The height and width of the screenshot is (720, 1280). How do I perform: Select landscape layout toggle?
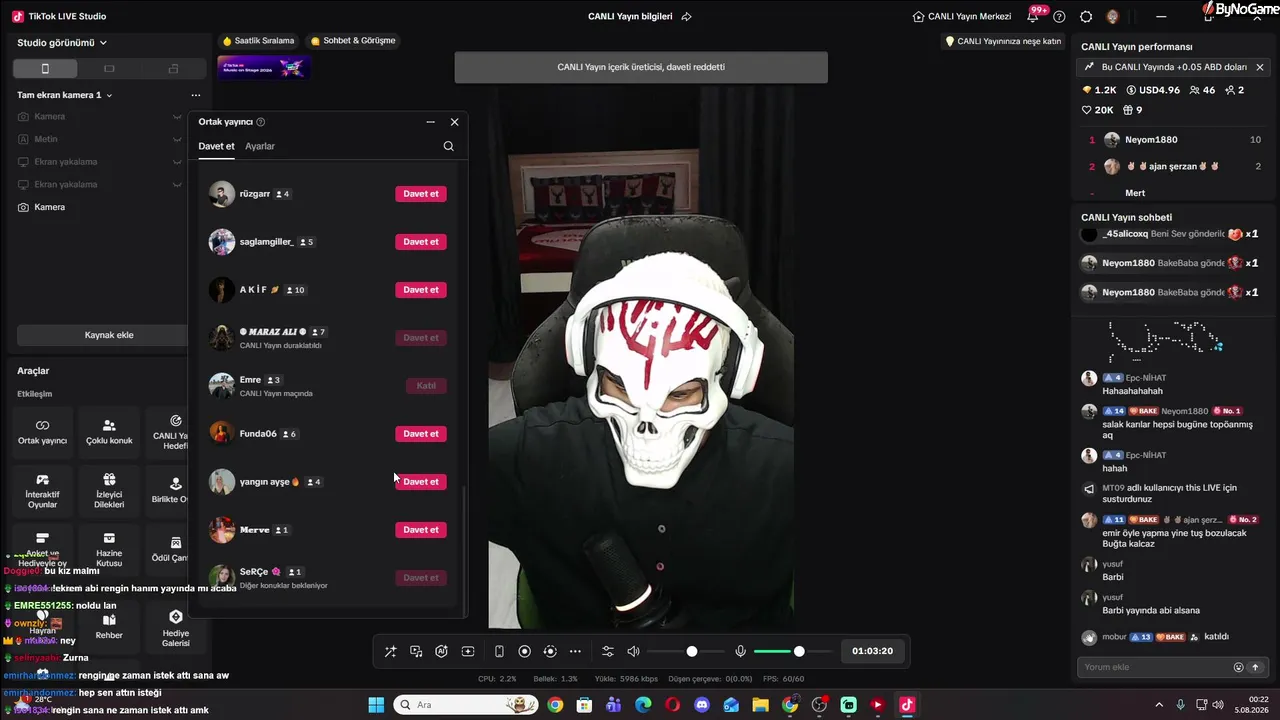click(x=109, y=68)
